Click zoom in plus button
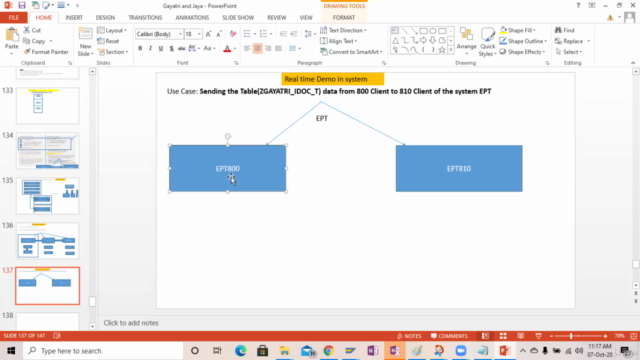Viewport: 640px width, 360px height. pyautogui.click(x=605, y=336)
